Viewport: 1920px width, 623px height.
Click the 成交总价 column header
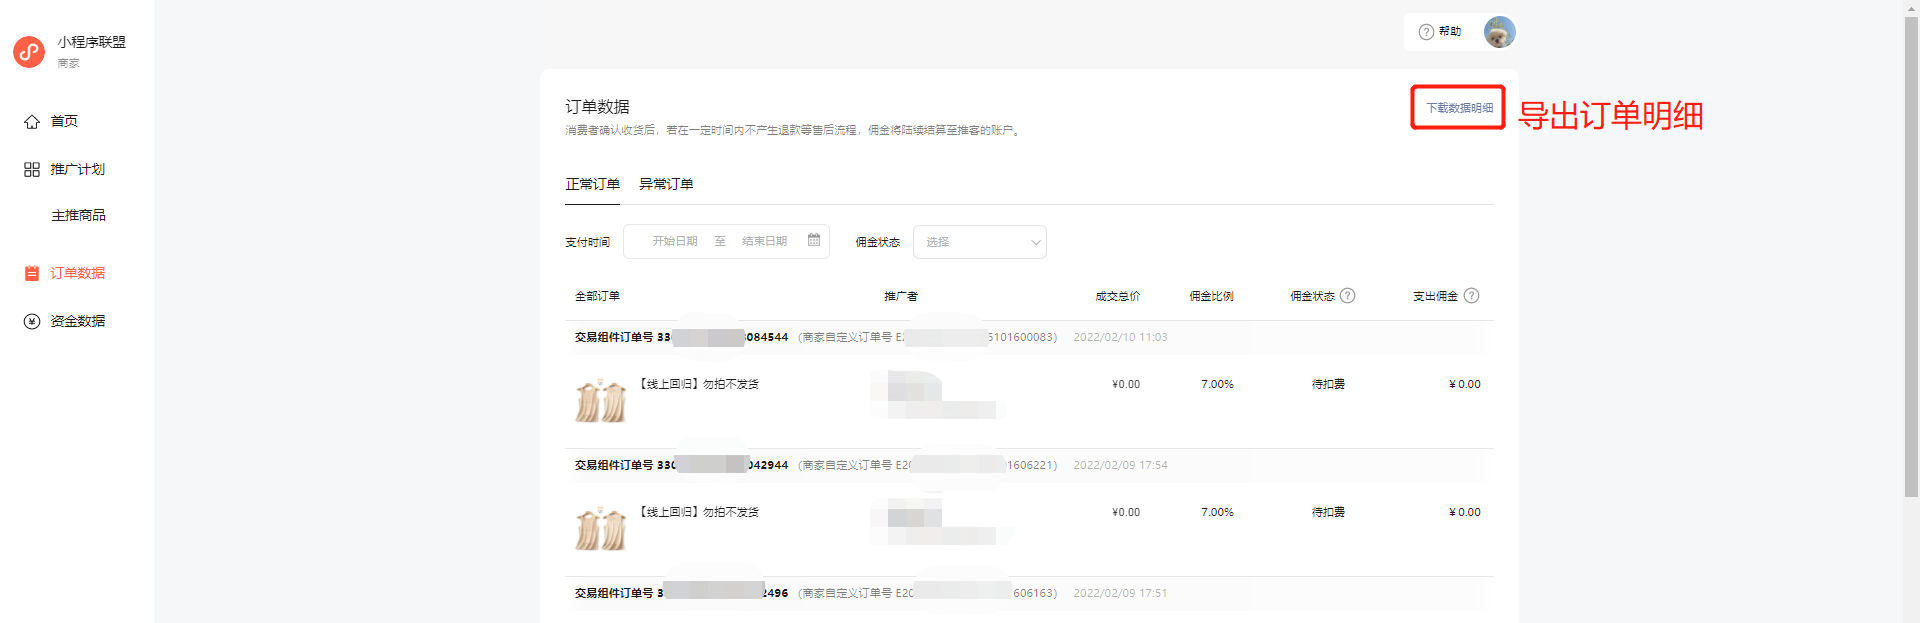coord(1117,296)
